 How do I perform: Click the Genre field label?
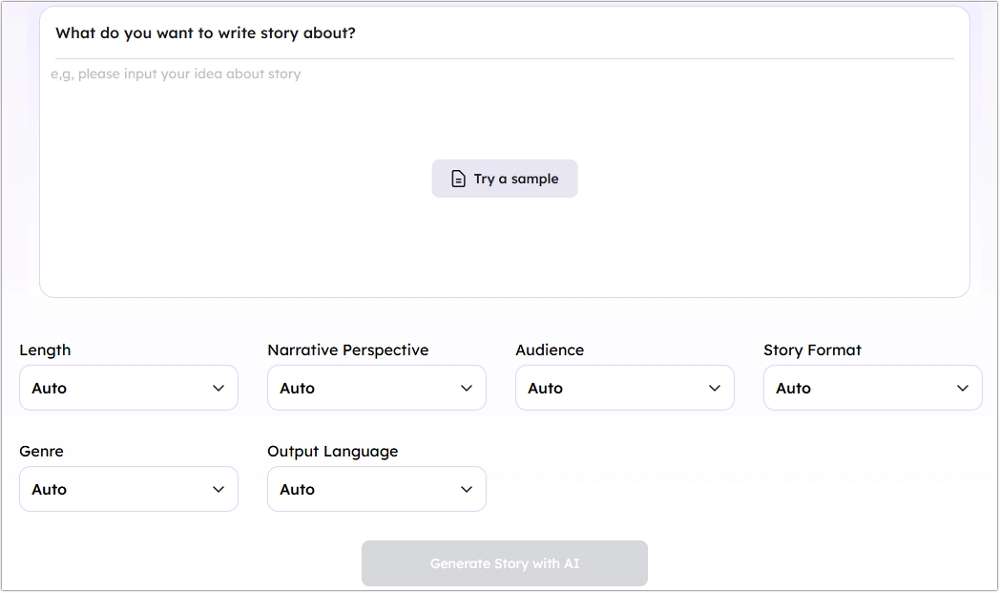pyautogui.click(x=41, y=451)
